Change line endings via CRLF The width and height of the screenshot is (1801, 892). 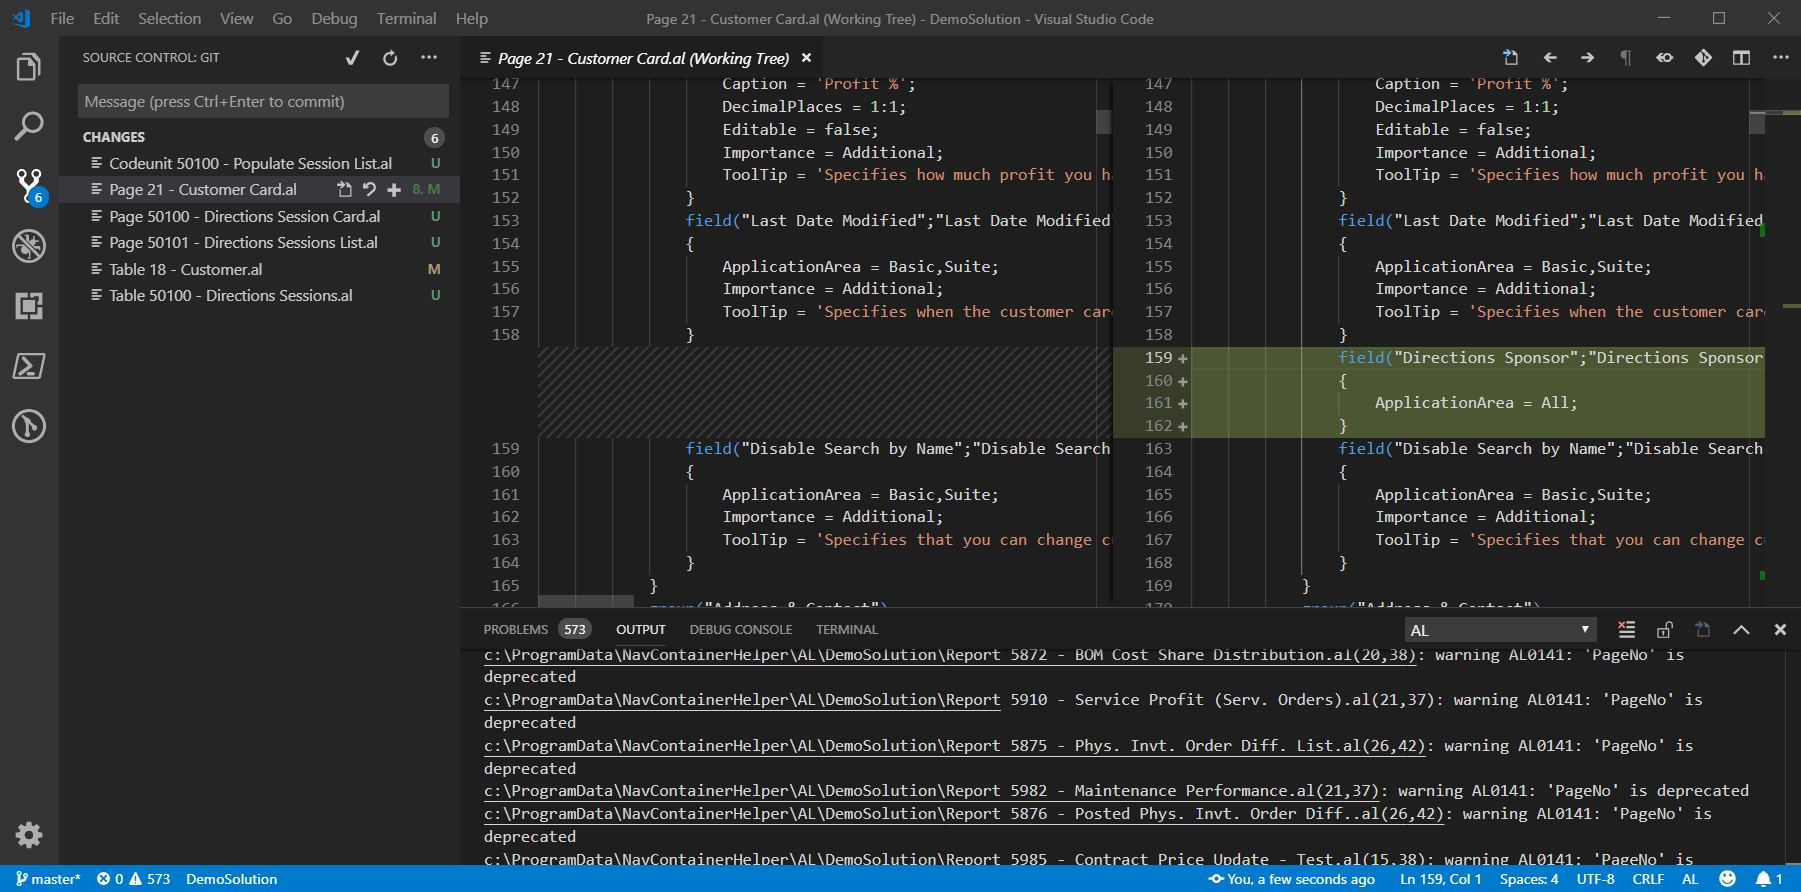coord(1648,879)
